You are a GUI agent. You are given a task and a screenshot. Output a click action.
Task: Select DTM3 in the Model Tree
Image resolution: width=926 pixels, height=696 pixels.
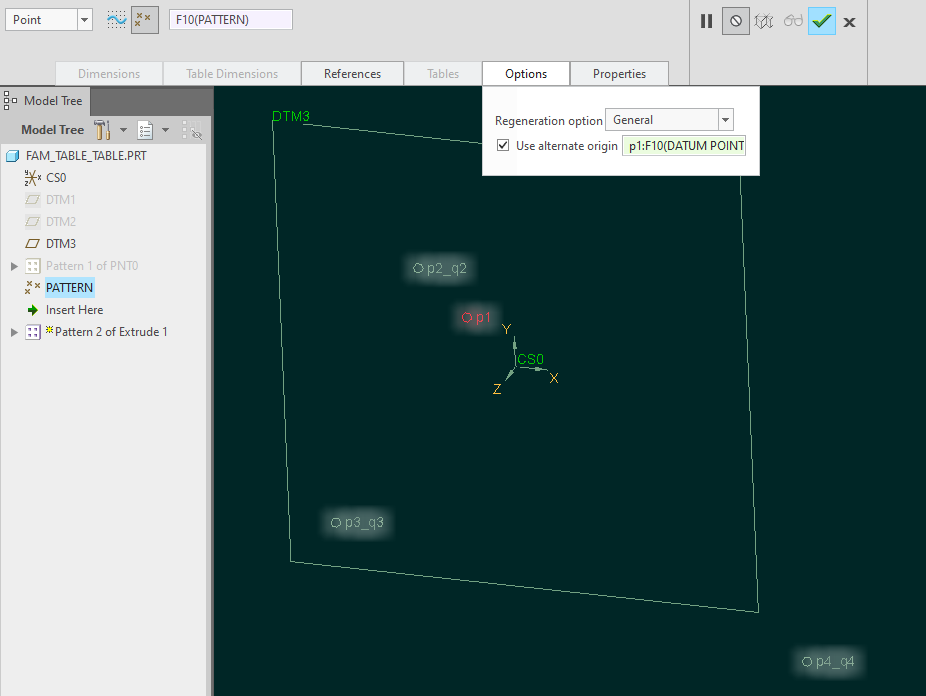tap(62, 243)
